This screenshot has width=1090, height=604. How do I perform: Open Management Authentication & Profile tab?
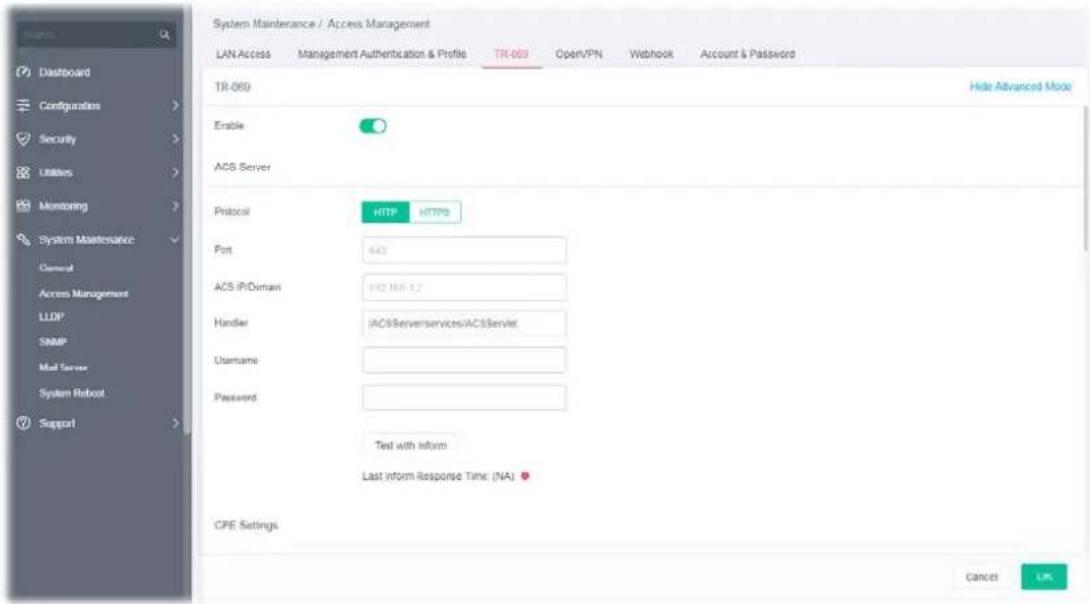pos(382,54)
